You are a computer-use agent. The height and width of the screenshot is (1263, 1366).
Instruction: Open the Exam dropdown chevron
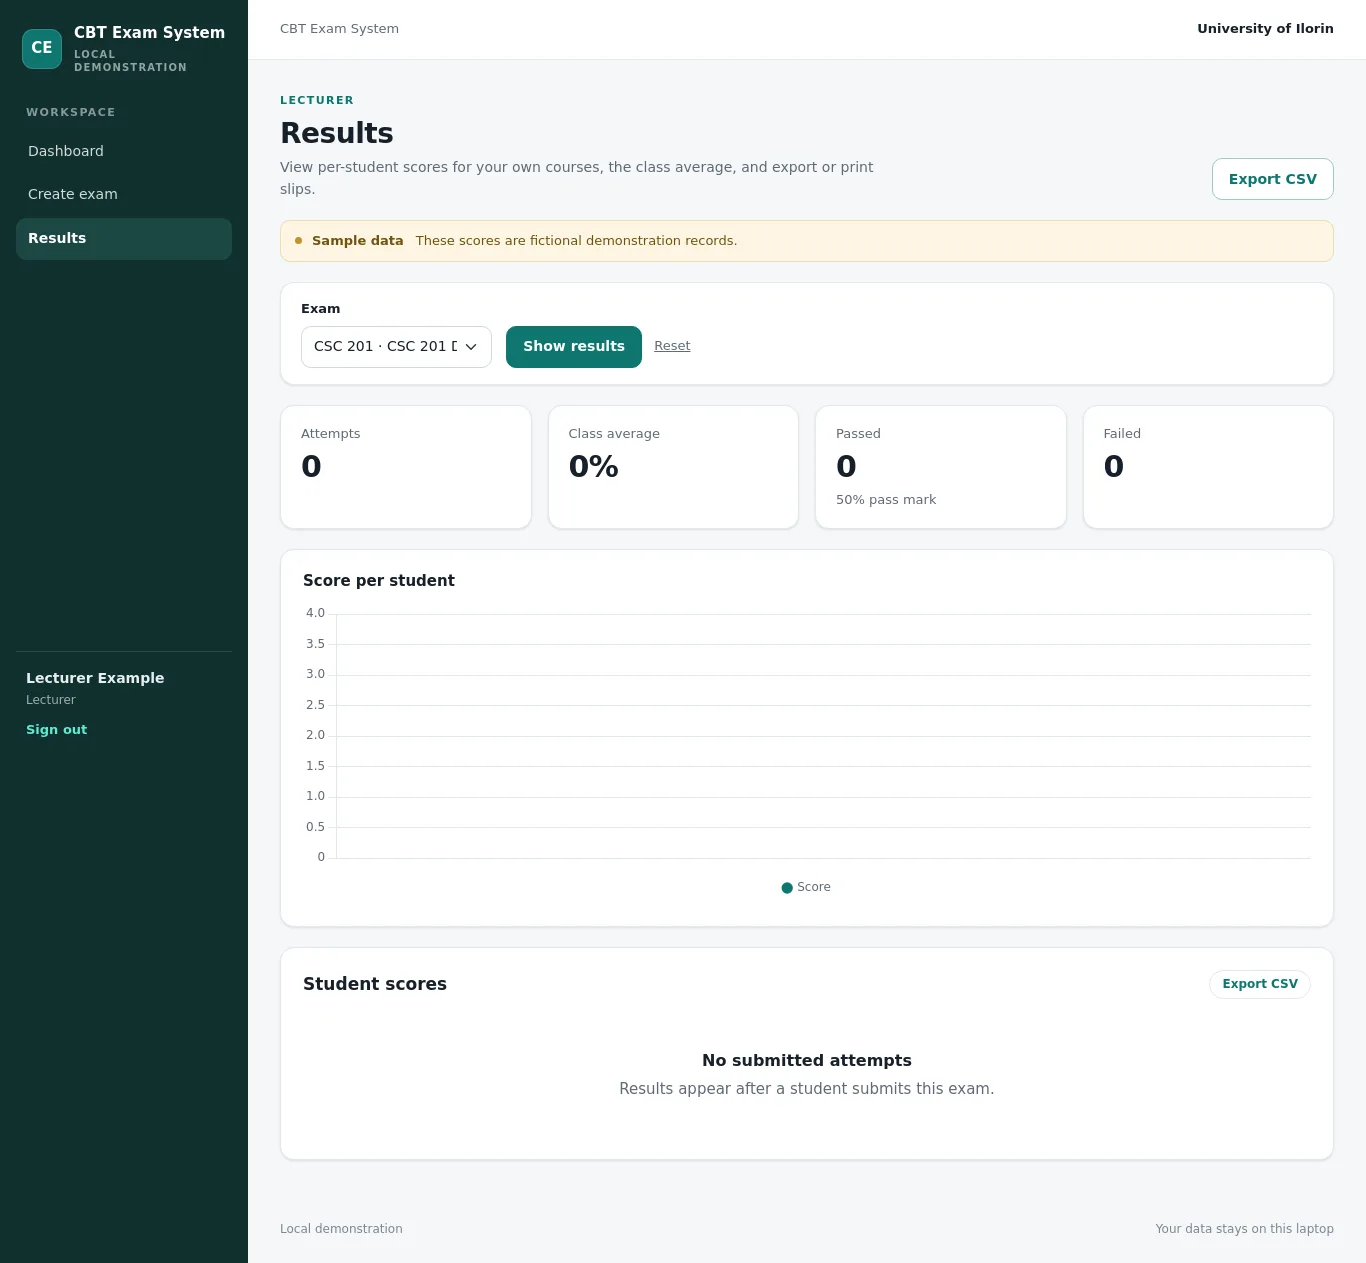471,347
